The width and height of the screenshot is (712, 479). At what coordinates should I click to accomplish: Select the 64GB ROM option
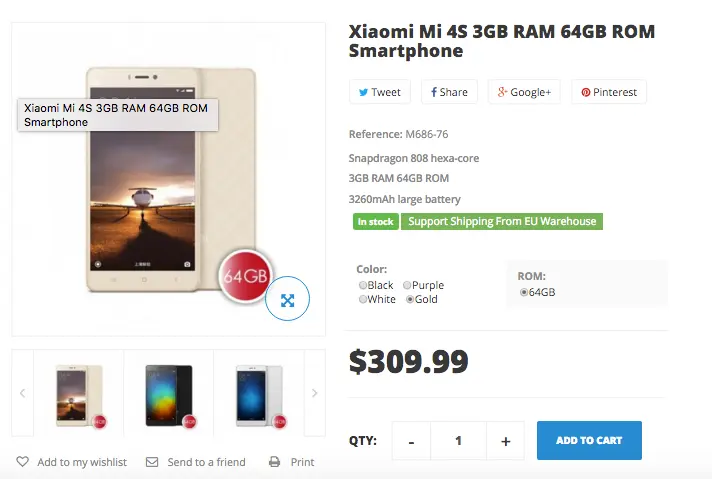pos(524,292)
